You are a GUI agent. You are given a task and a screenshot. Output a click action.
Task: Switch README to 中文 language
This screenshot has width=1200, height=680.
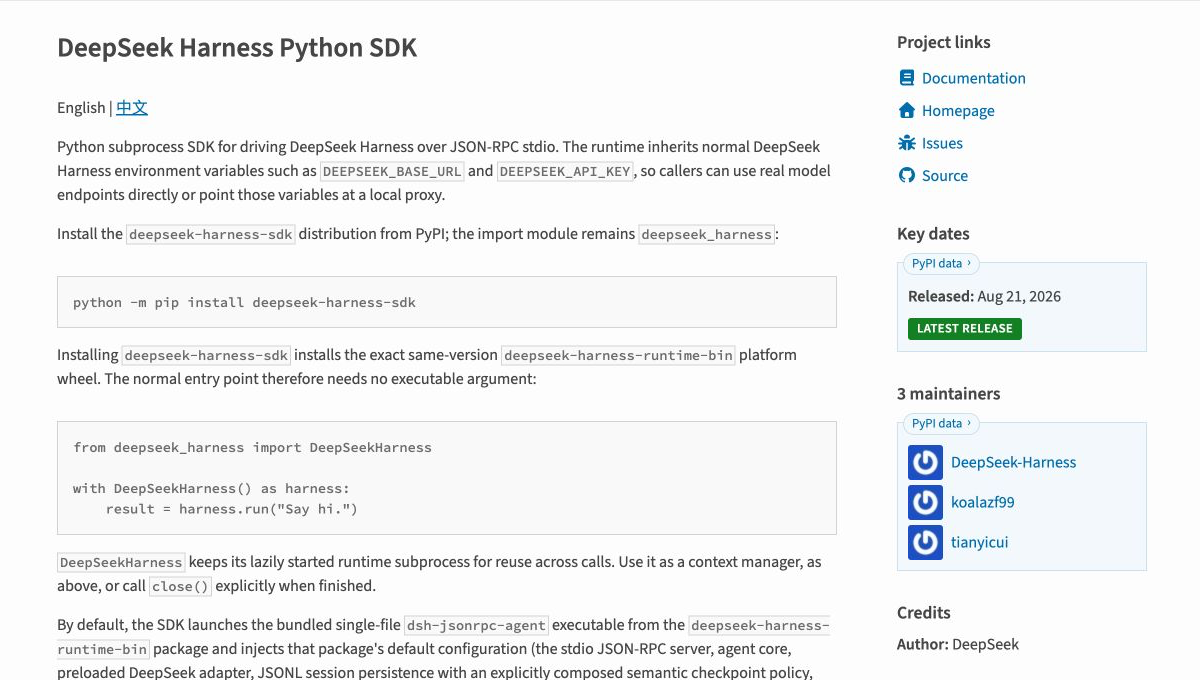click(132, 108)
